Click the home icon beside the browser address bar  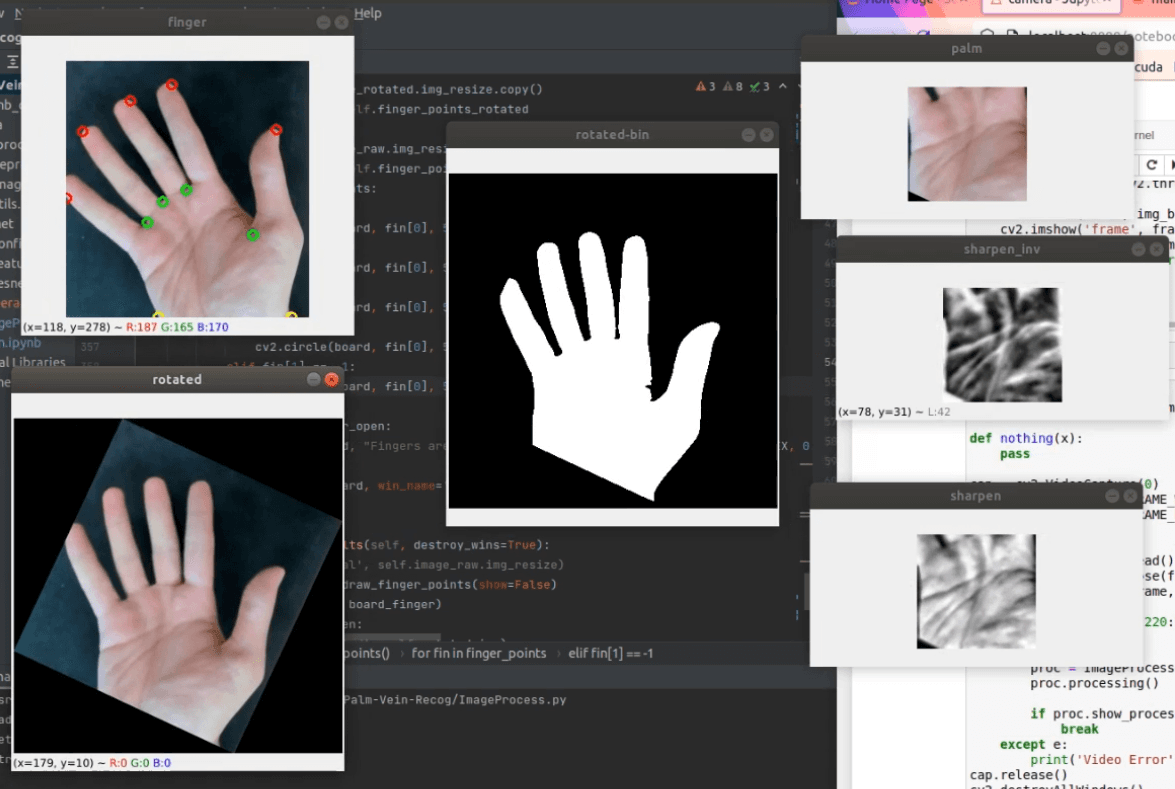tap(987, 31)
